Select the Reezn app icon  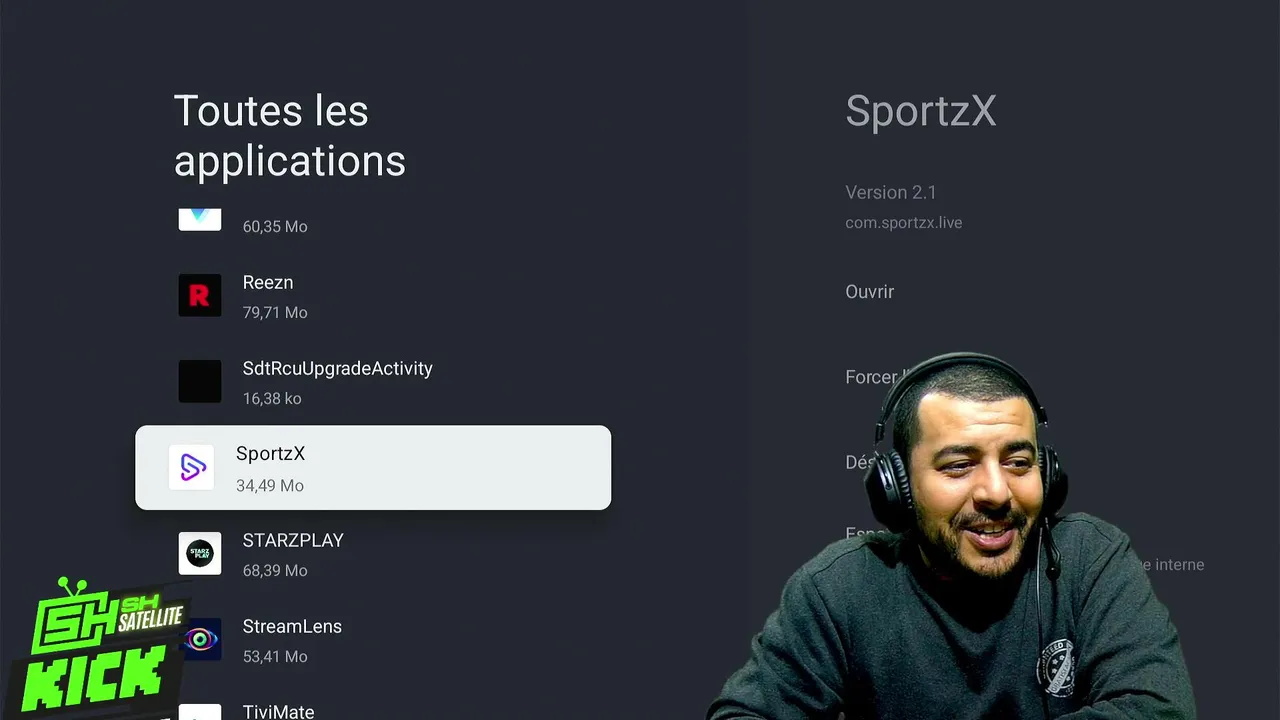pos(200,296)
